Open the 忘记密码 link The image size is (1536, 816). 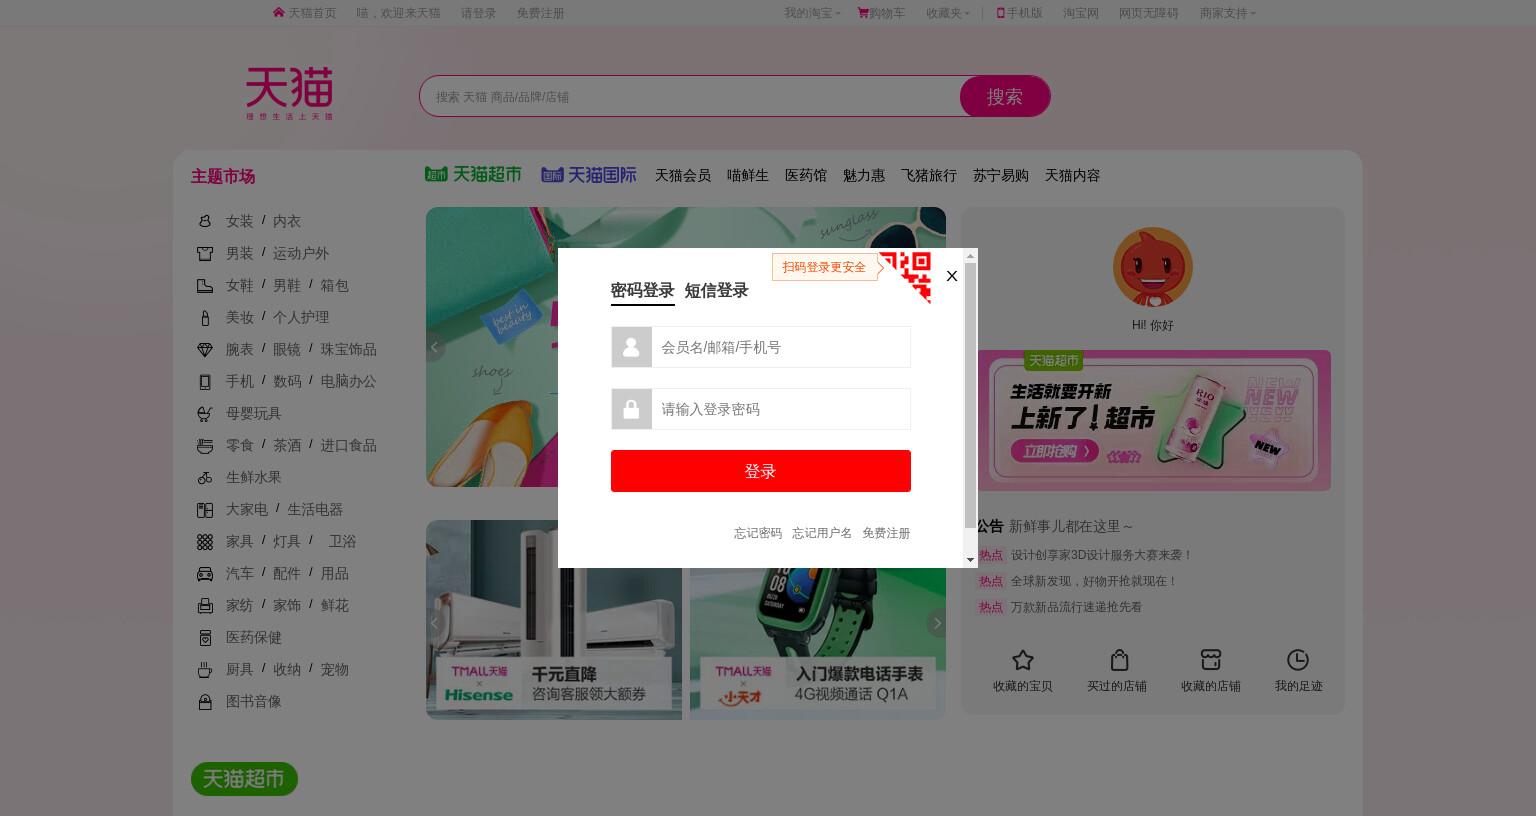(758, 533)
